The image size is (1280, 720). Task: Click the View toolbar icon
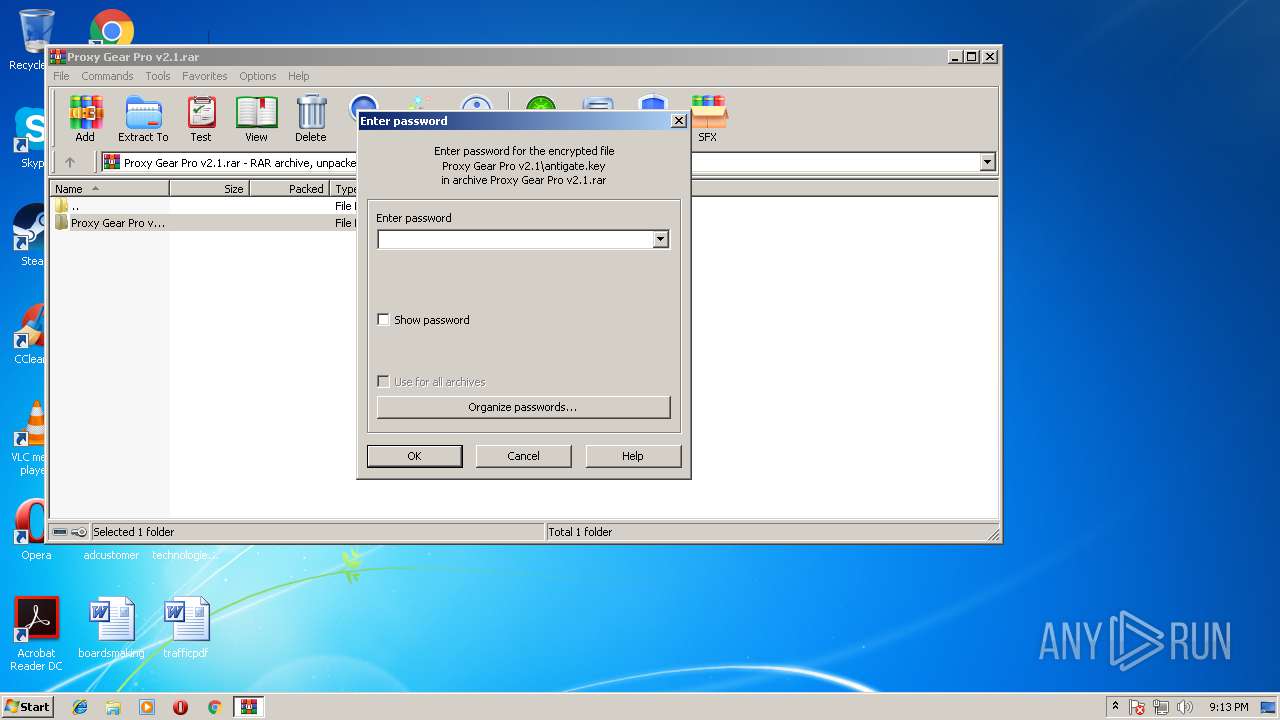pos(256,119)
